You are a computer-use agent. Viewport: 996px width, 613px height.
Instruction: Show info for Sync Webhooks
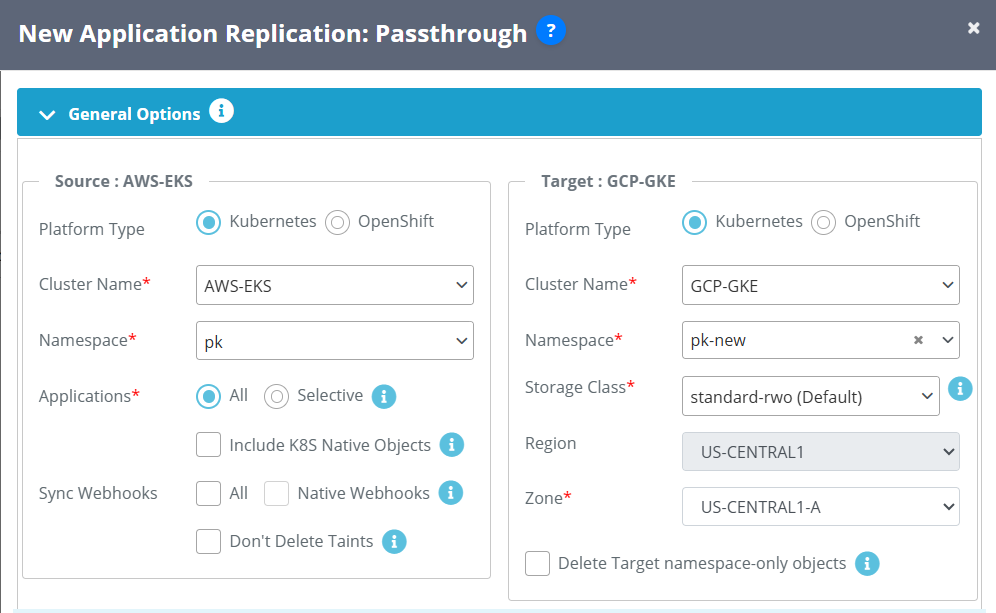pos(450,492)
